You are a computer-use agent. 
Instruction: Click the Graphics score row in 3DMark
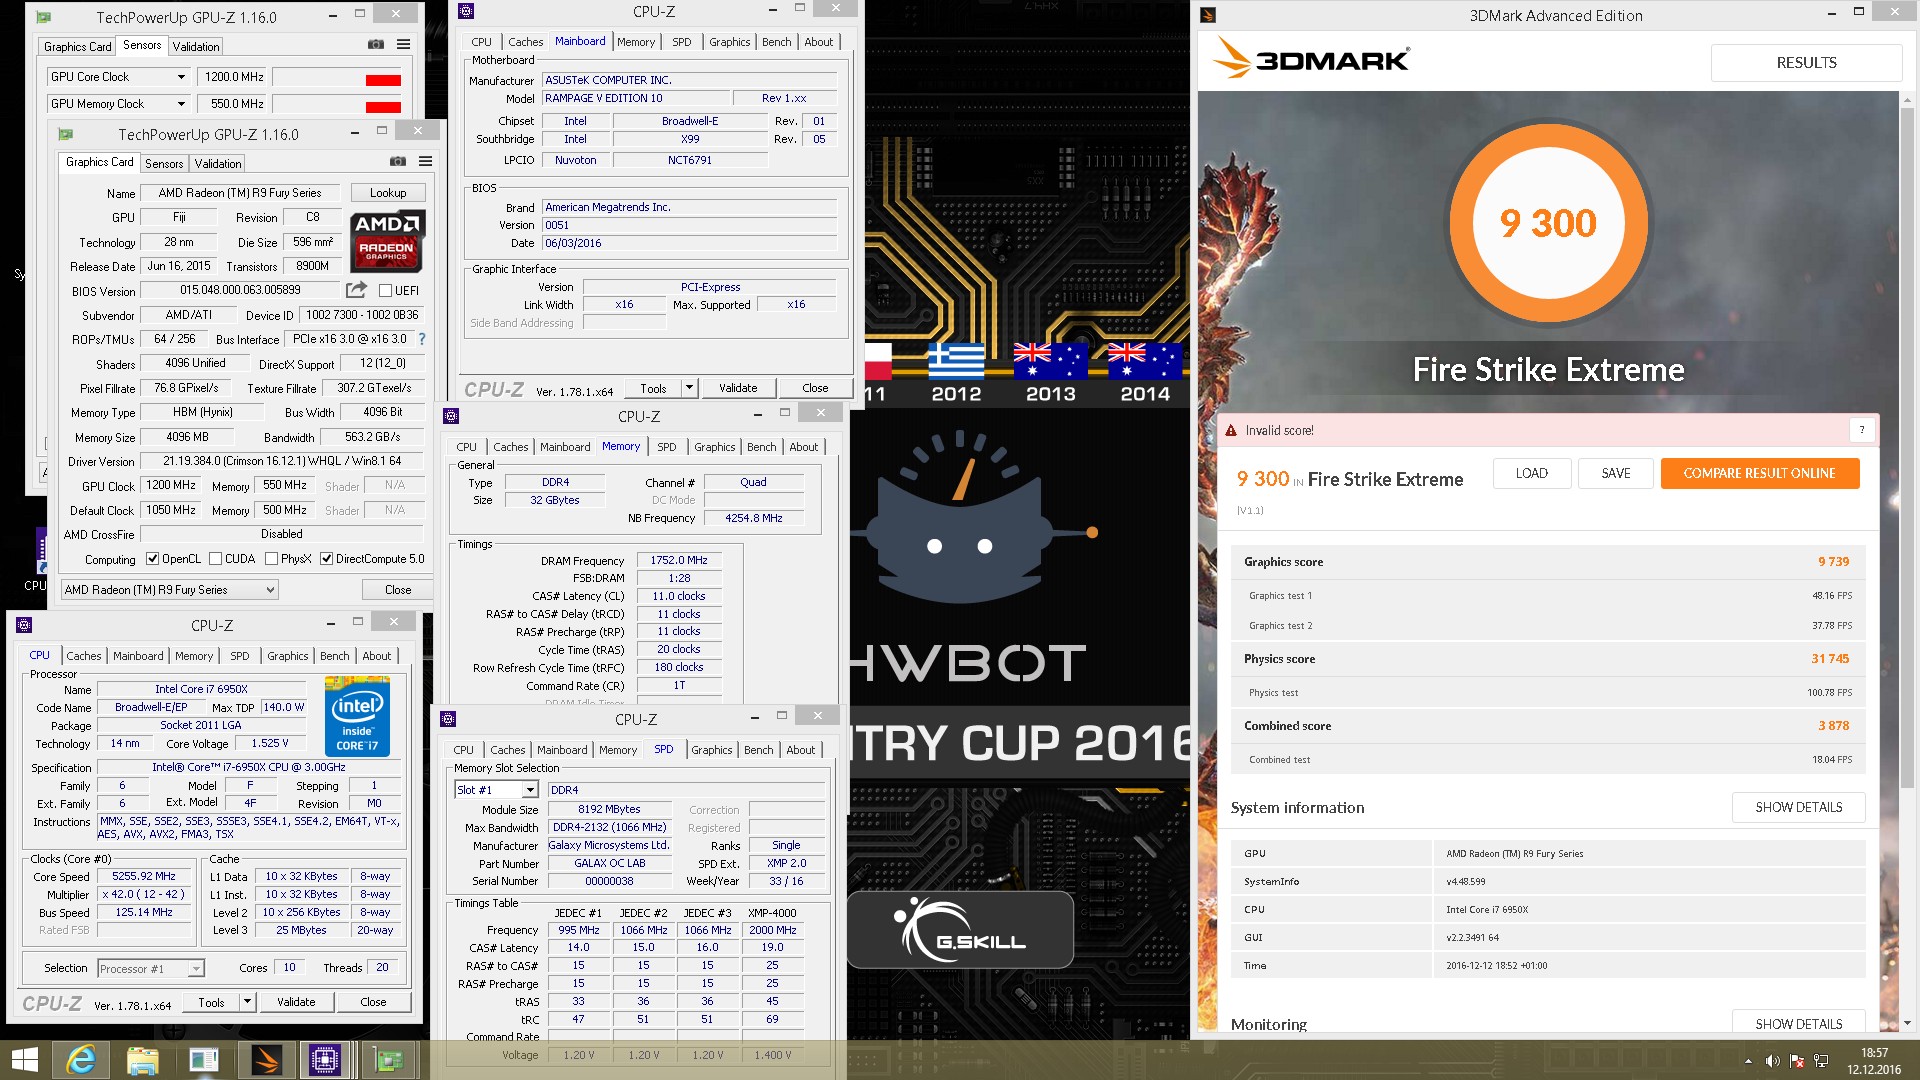[x=1547, y=562]
